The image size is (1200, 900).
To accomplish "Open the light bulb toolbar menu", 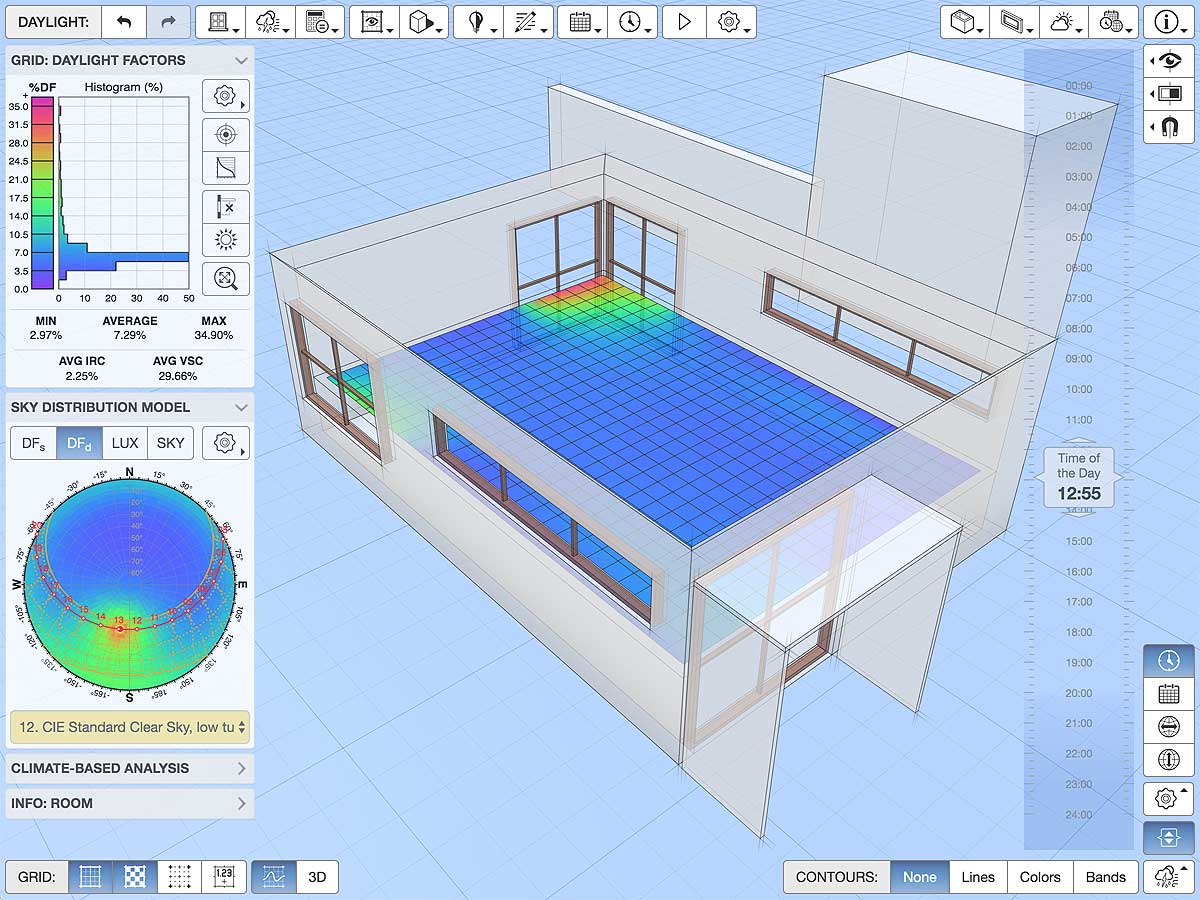I will [x=476, y=22].
